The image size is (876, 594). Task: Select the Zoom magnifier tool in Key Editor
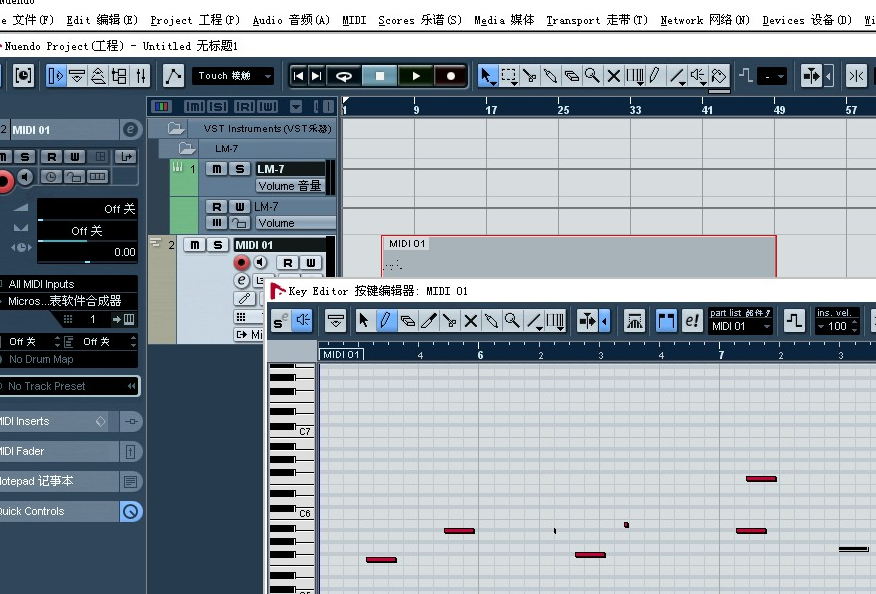pyautogui.click(x=512, y=321)
